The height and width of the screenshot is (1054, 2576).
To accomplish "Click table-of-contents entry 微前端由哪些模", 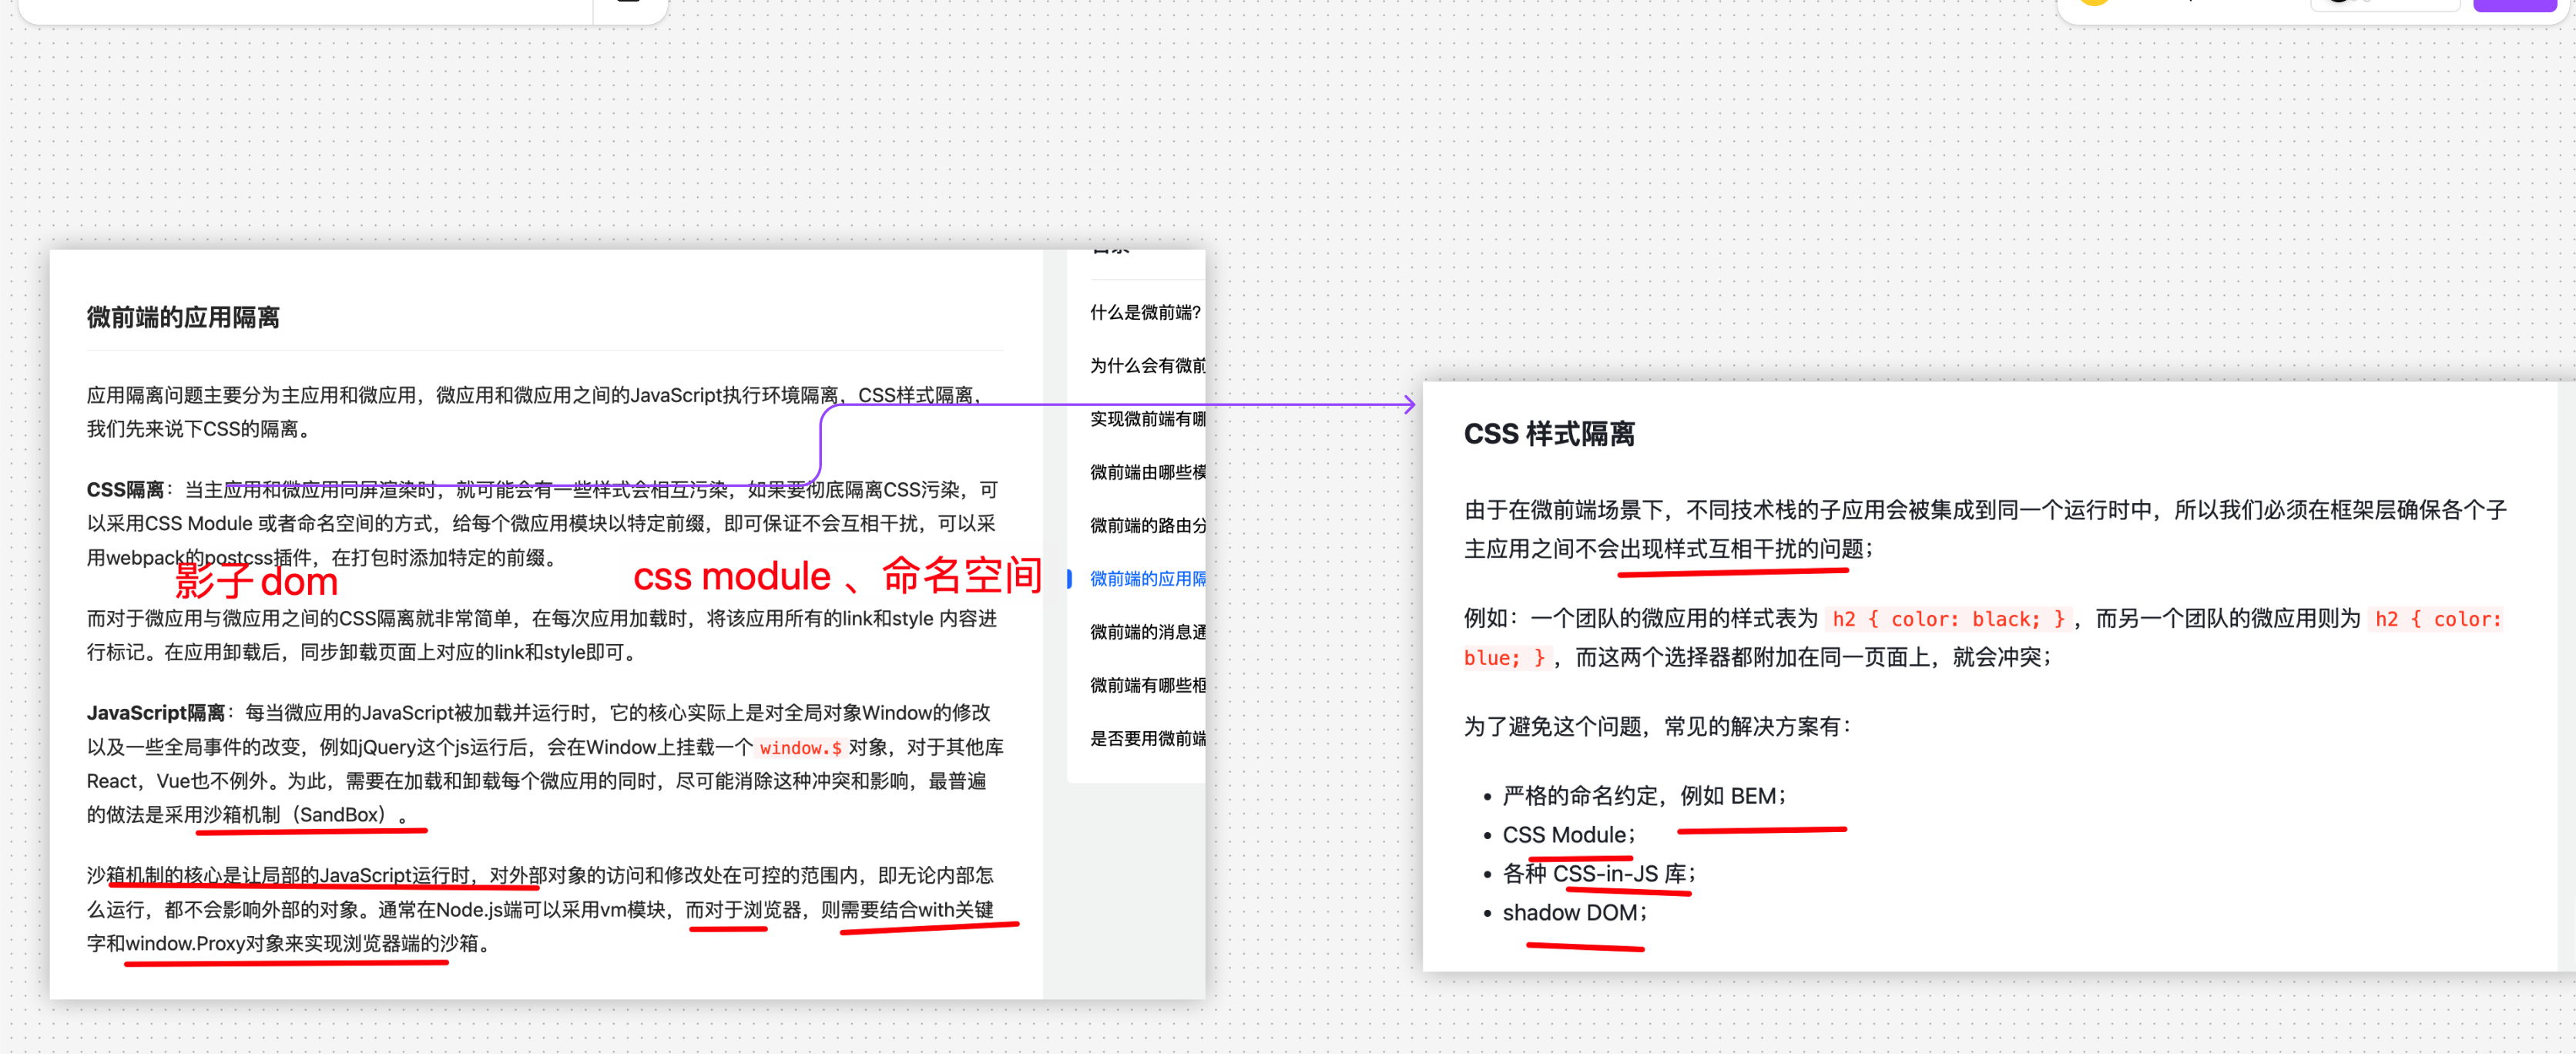I will click(x=1147, y=471).
